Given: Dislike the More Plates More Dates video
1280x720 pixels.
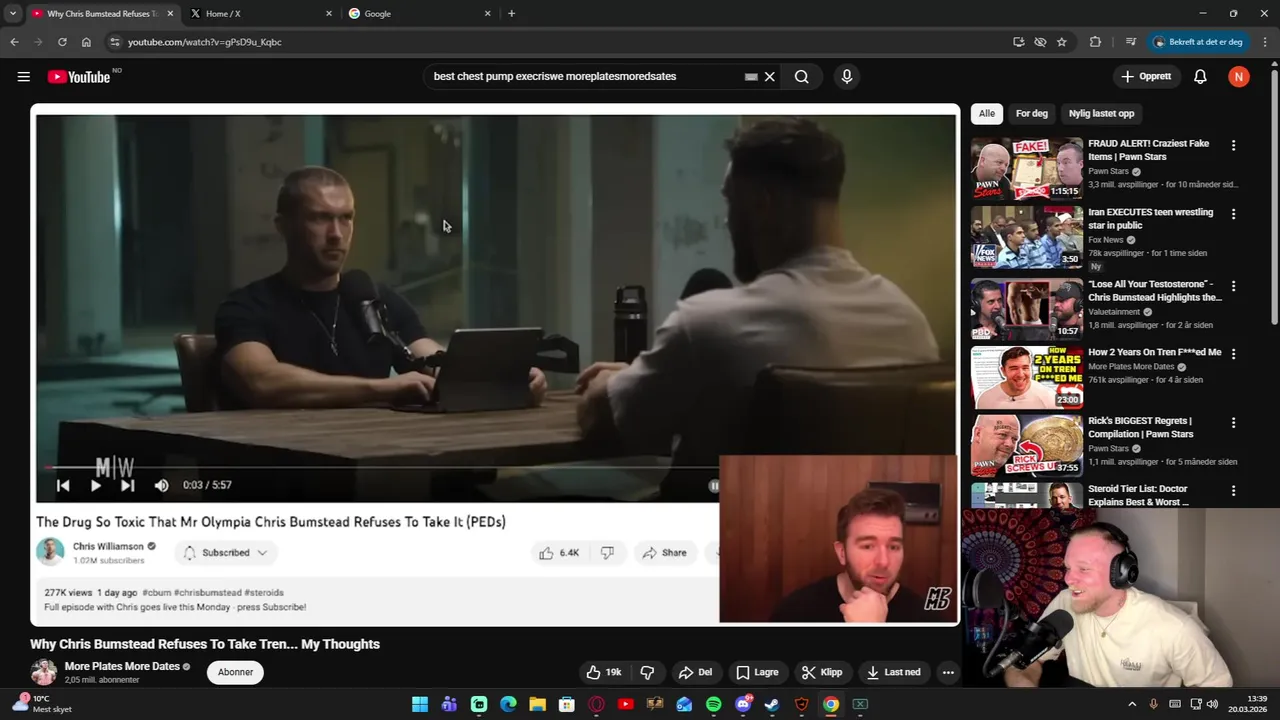Looking at the screenshot, I should 647,673.
